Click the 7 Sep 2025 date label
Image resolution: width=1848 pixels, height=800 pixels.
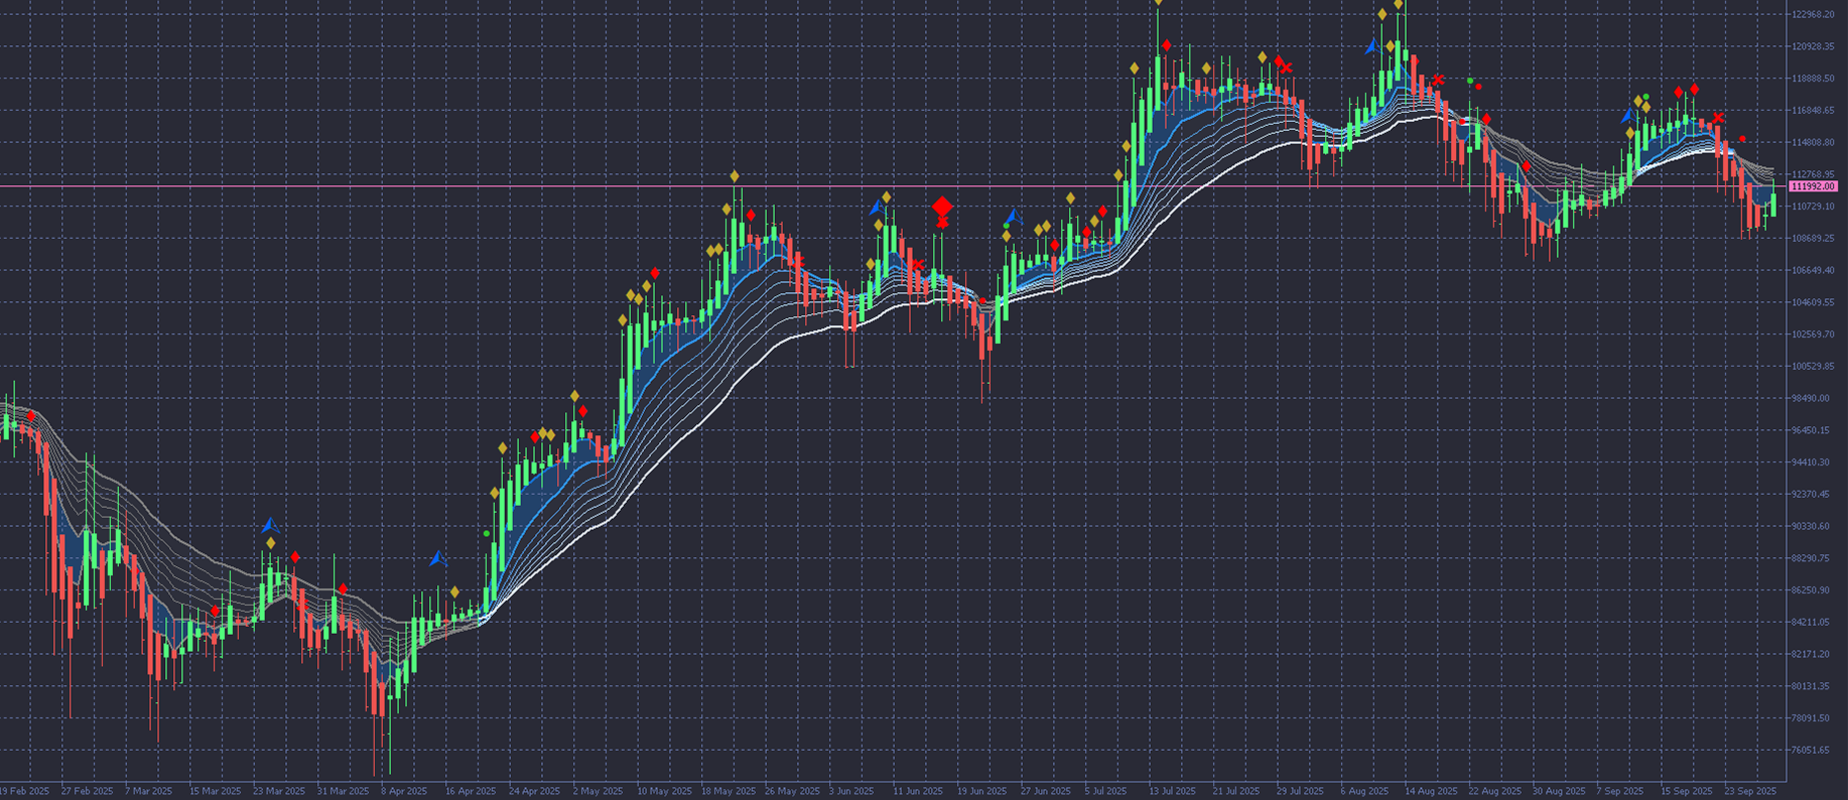click(x=1621, y=791)
